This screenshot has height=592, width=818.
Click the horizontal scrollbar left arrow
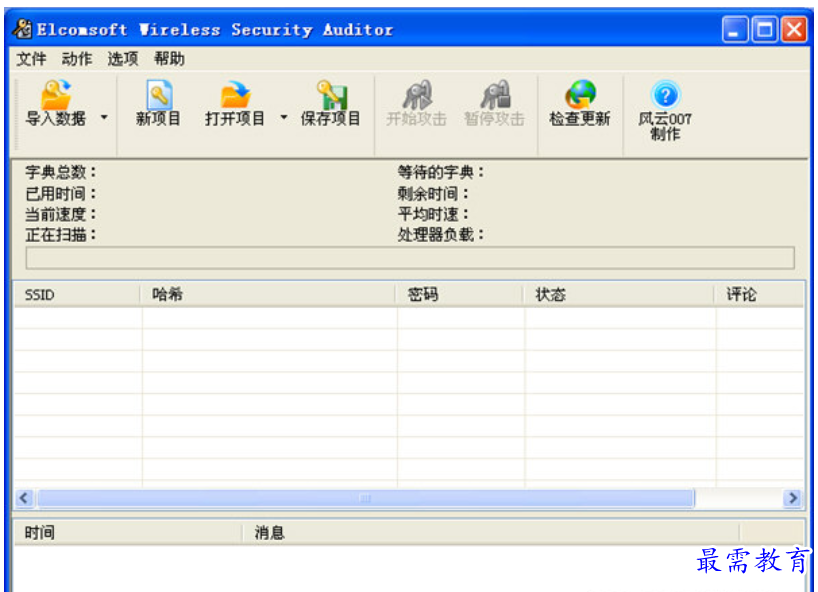25,498
